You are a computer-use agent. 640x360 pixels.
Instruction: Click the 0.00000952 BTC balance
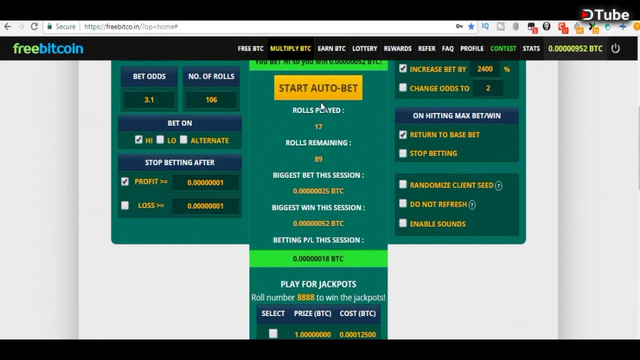[575, 49]
